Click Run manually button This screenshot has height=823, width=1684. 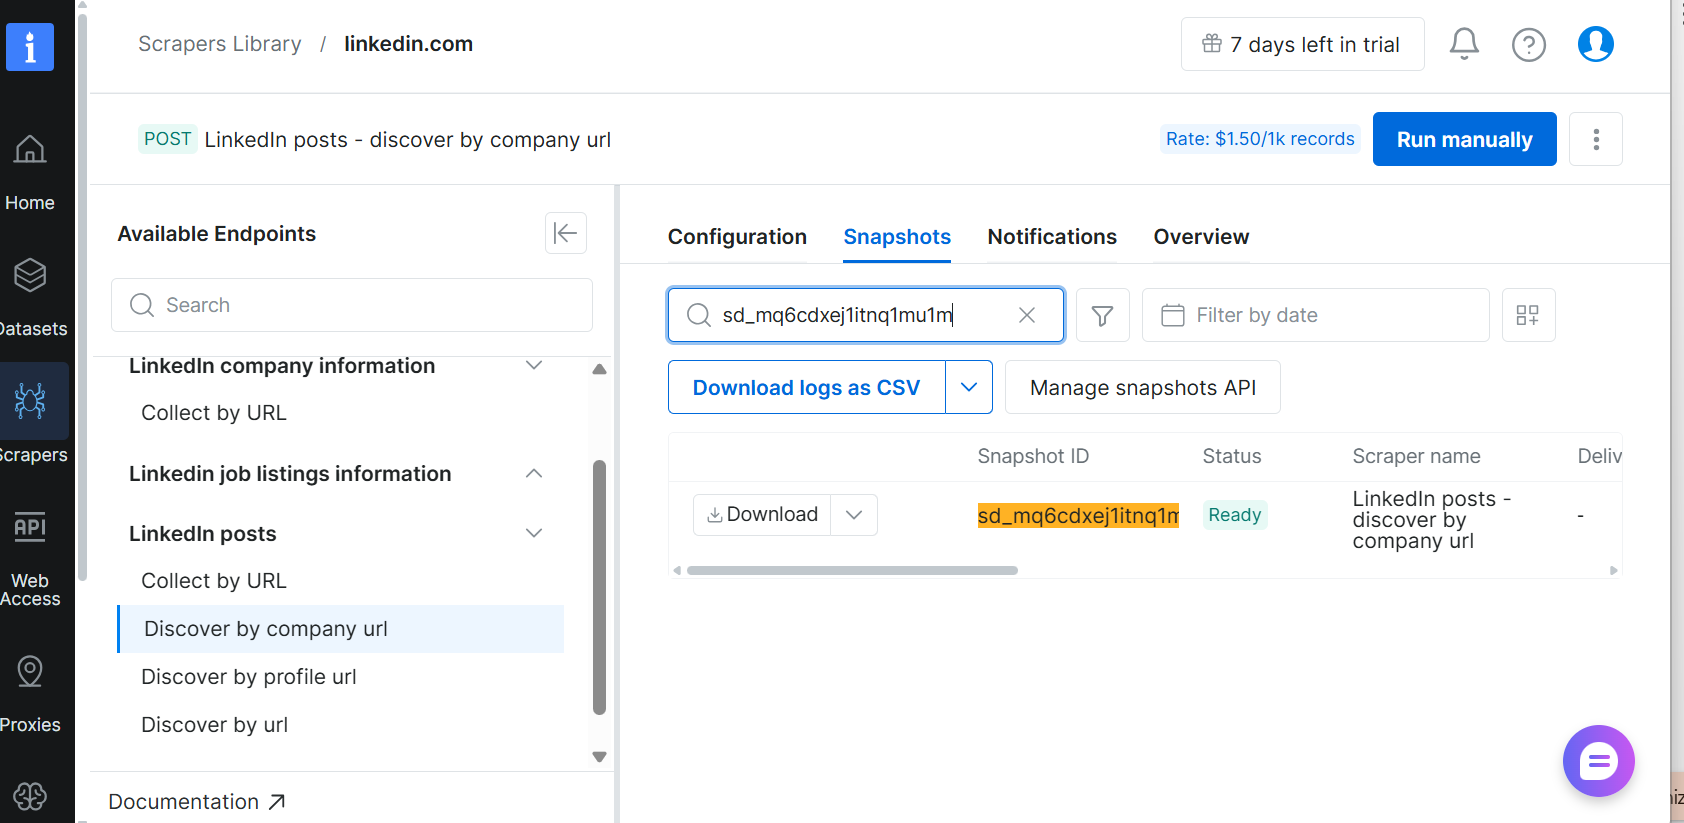pos(1464,139)
